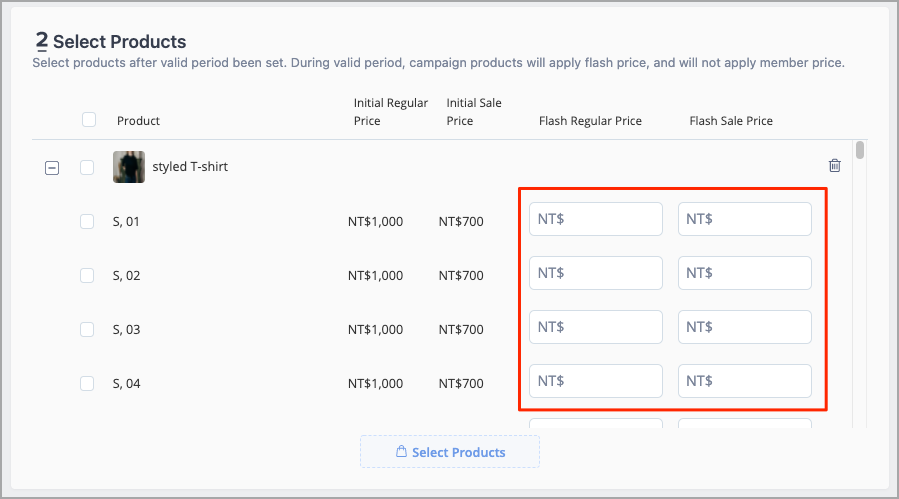Check the styled T-shirt product checkbox
The height and width of the screenshot is (499, 899).
(x=87, y=167)
